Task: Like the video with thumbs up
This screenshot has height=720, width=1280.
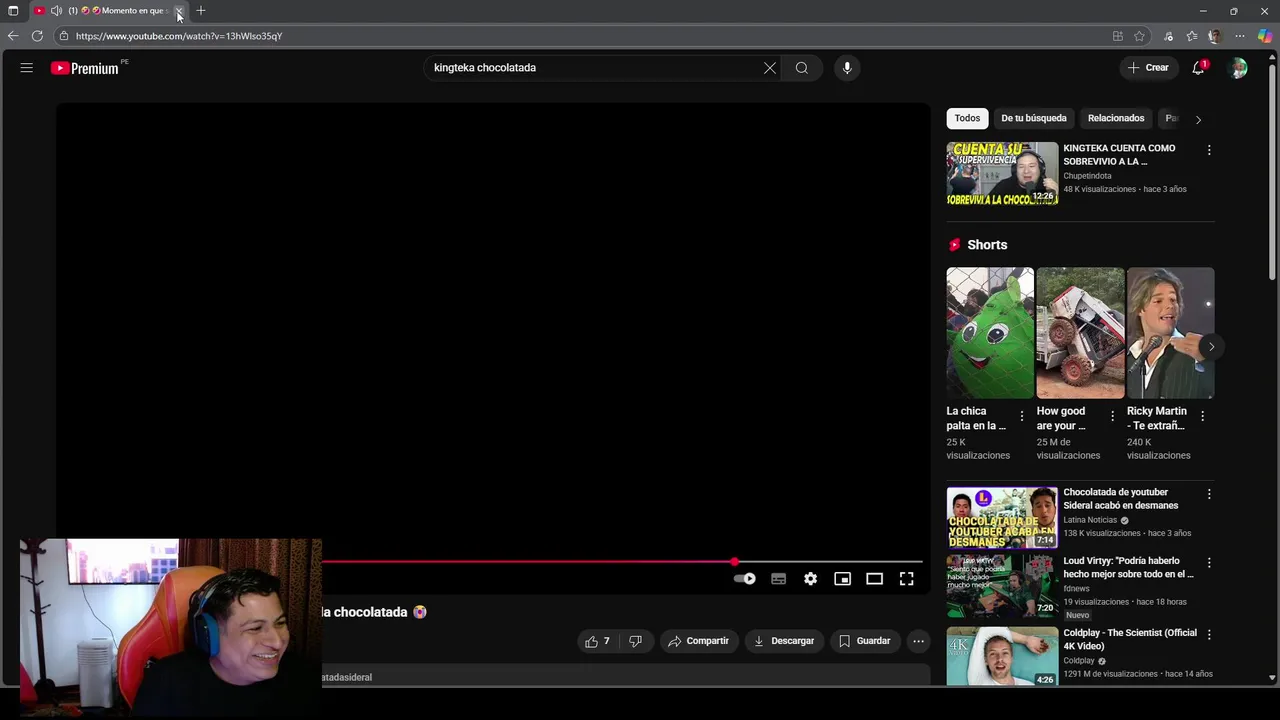Action: (597, 641)
